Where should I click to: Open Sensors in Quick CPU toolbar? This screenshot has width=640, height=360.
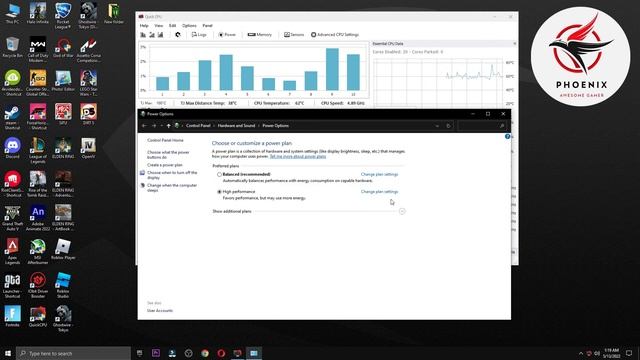coord(294,35)
